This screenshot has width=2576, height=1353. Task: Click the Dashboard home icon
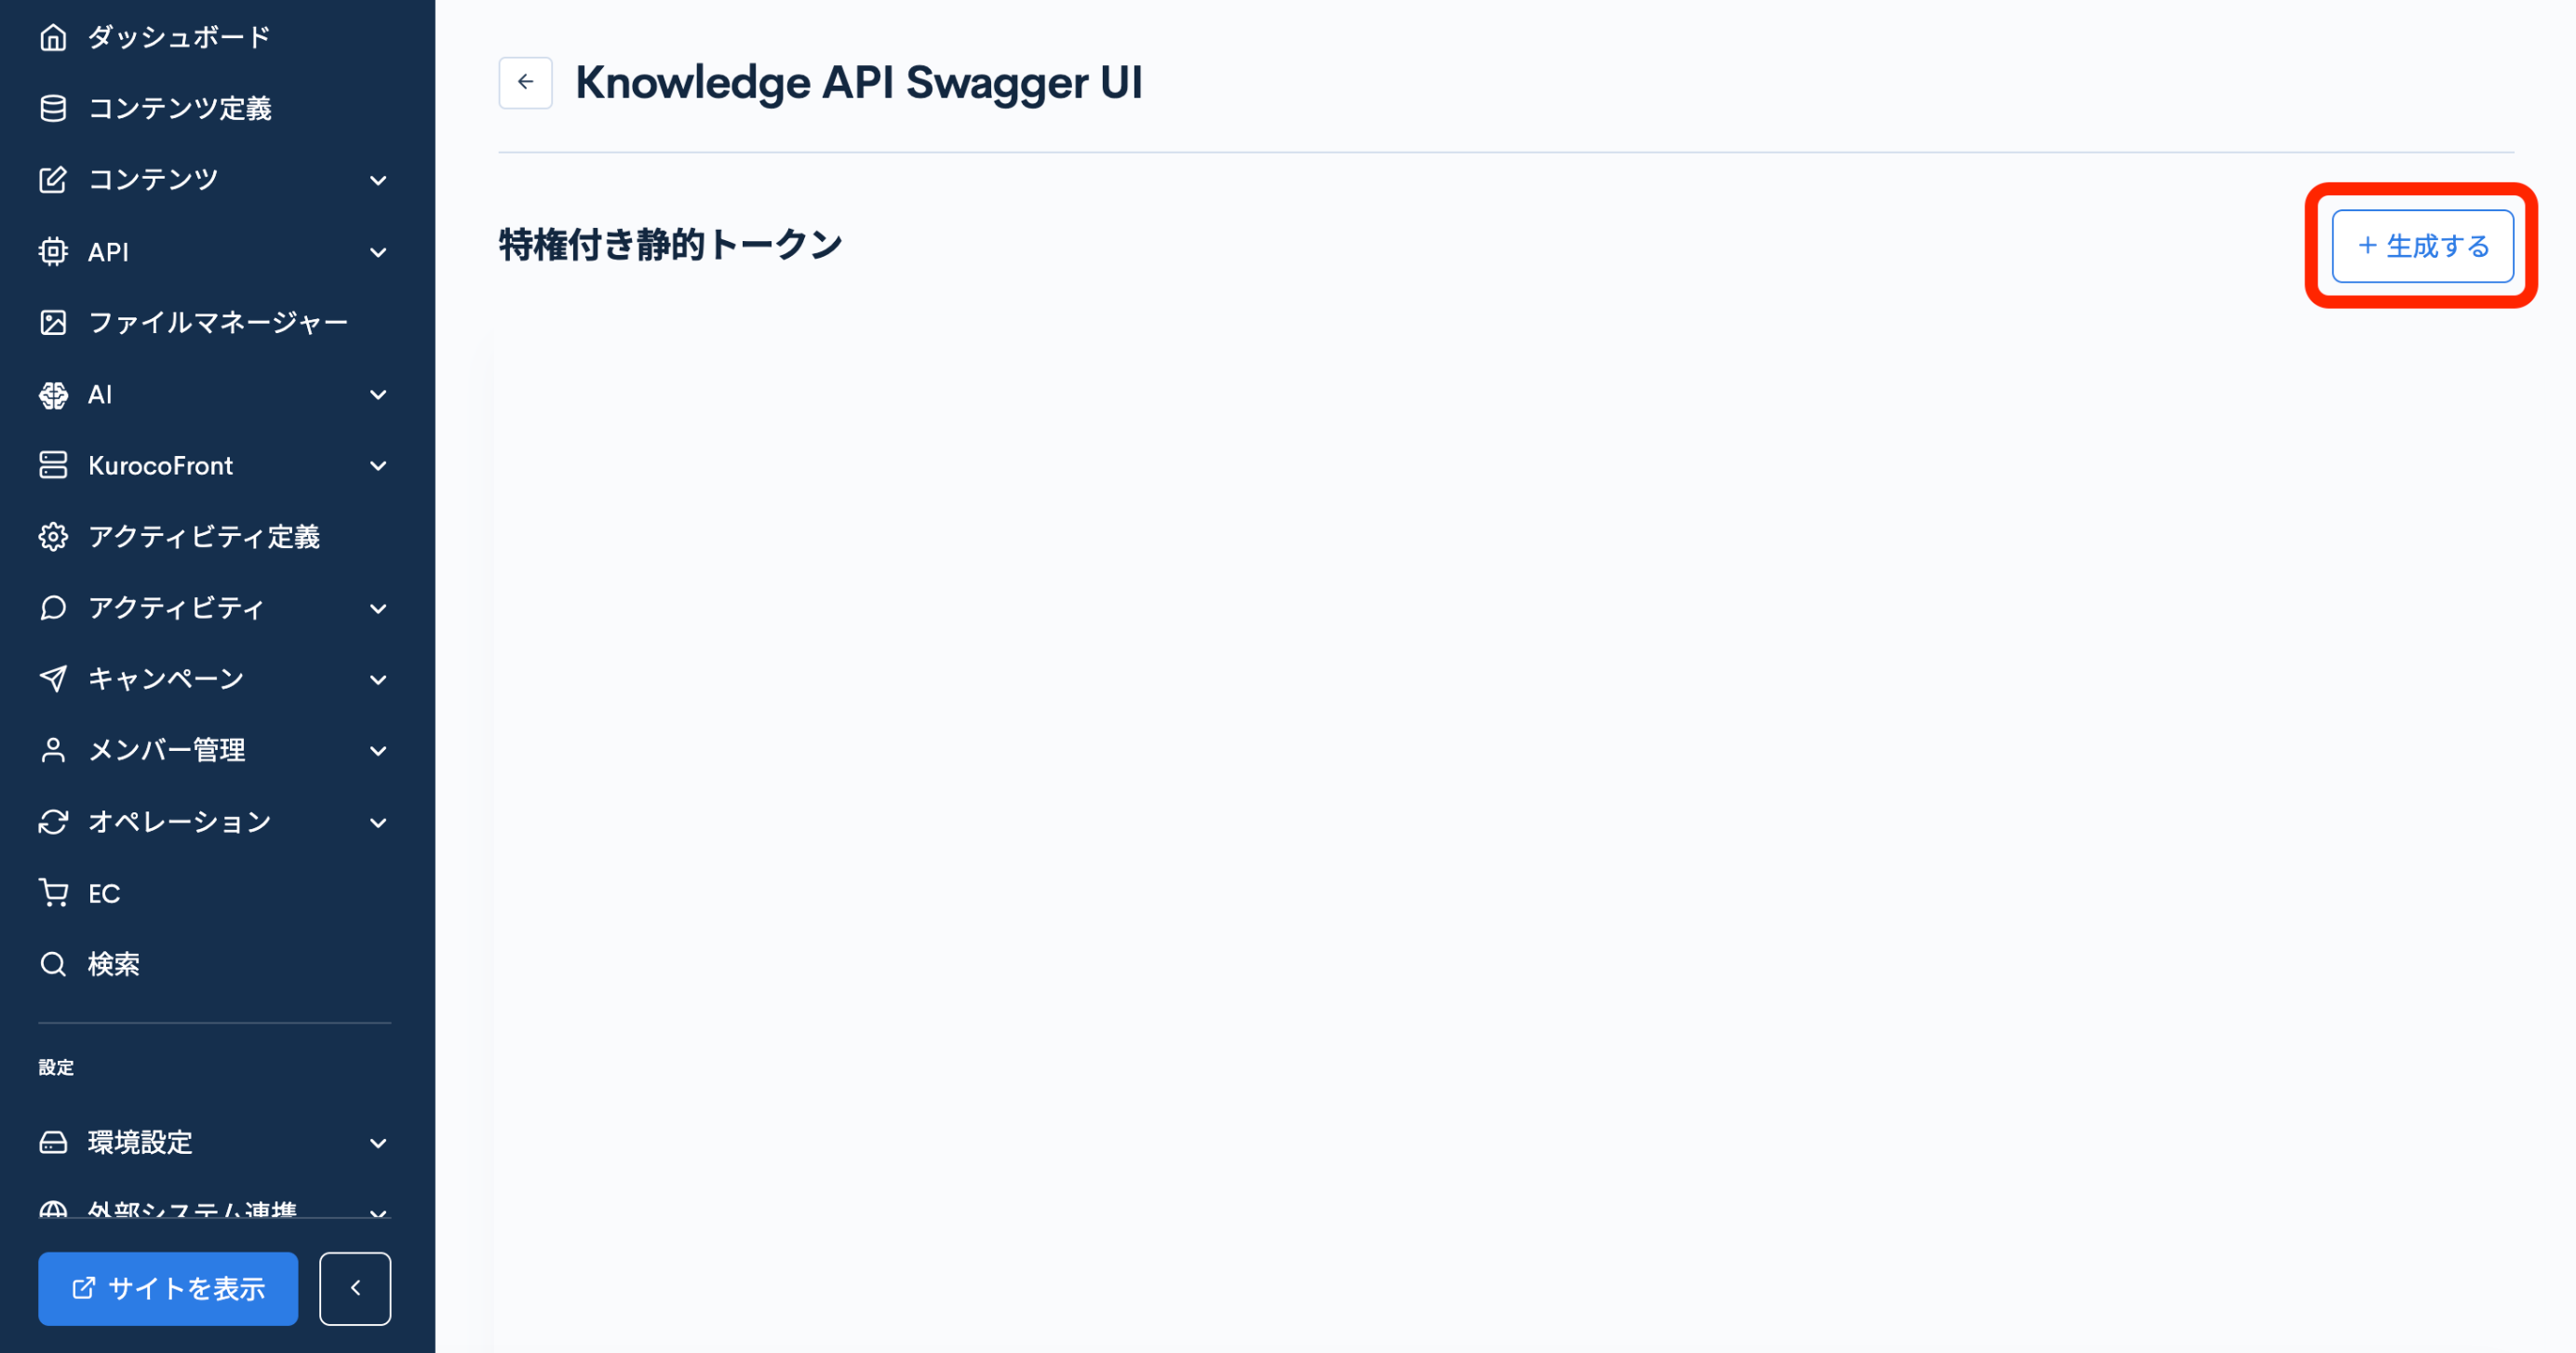coord(53,37)
